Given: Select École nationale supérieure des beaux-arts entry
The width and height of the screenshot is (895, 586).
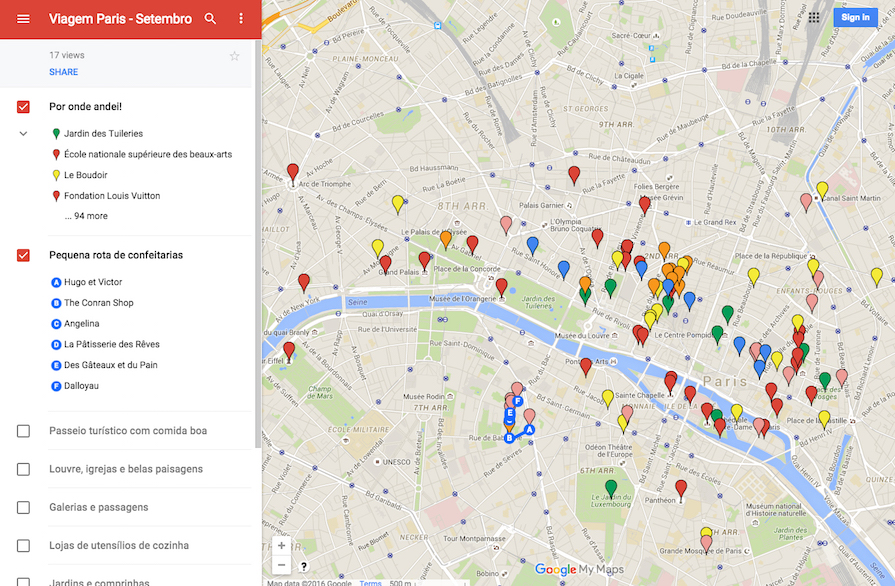Looking at the screenshot, I should [148, 154].
